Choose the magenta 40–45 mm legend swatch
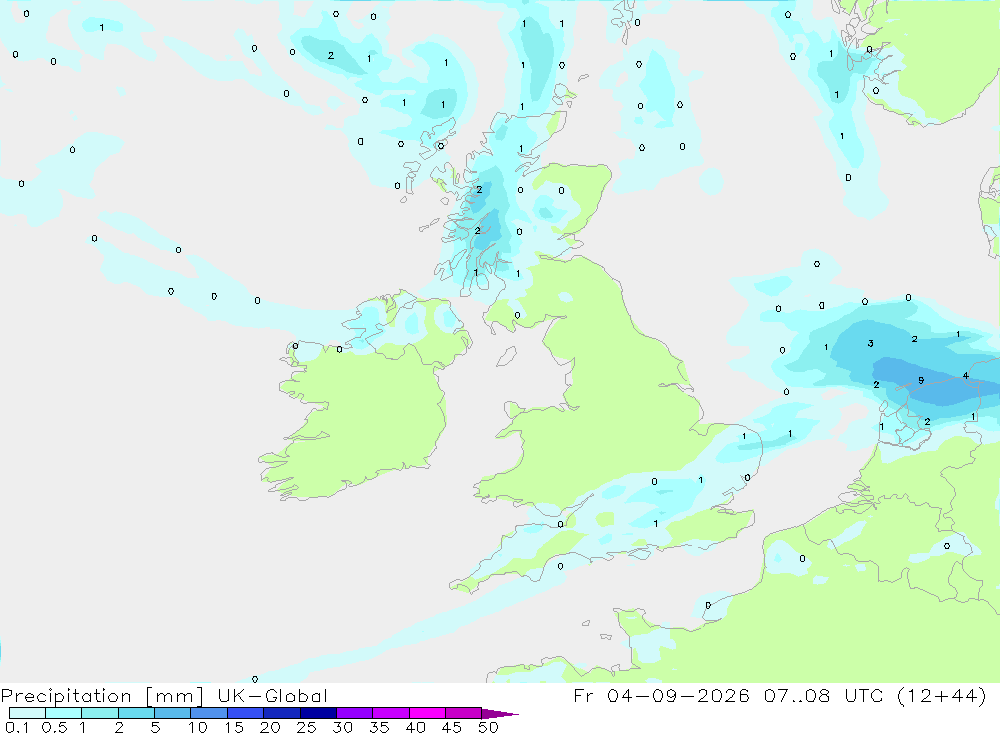Screen dimensions: 1000x733 click(427, 713)
